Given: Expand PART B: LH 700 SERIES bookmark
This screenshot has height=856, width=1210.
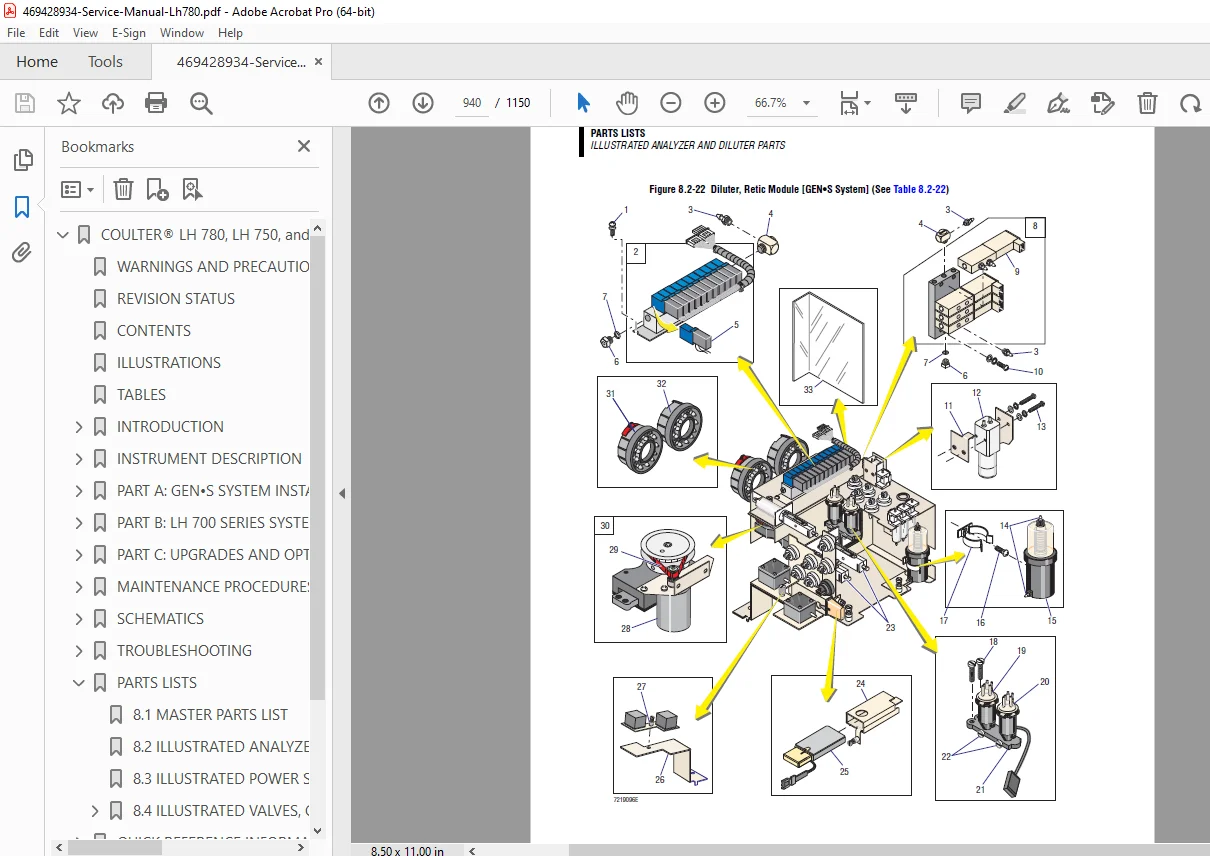Looking at the screenshot, I should (80, 523).
